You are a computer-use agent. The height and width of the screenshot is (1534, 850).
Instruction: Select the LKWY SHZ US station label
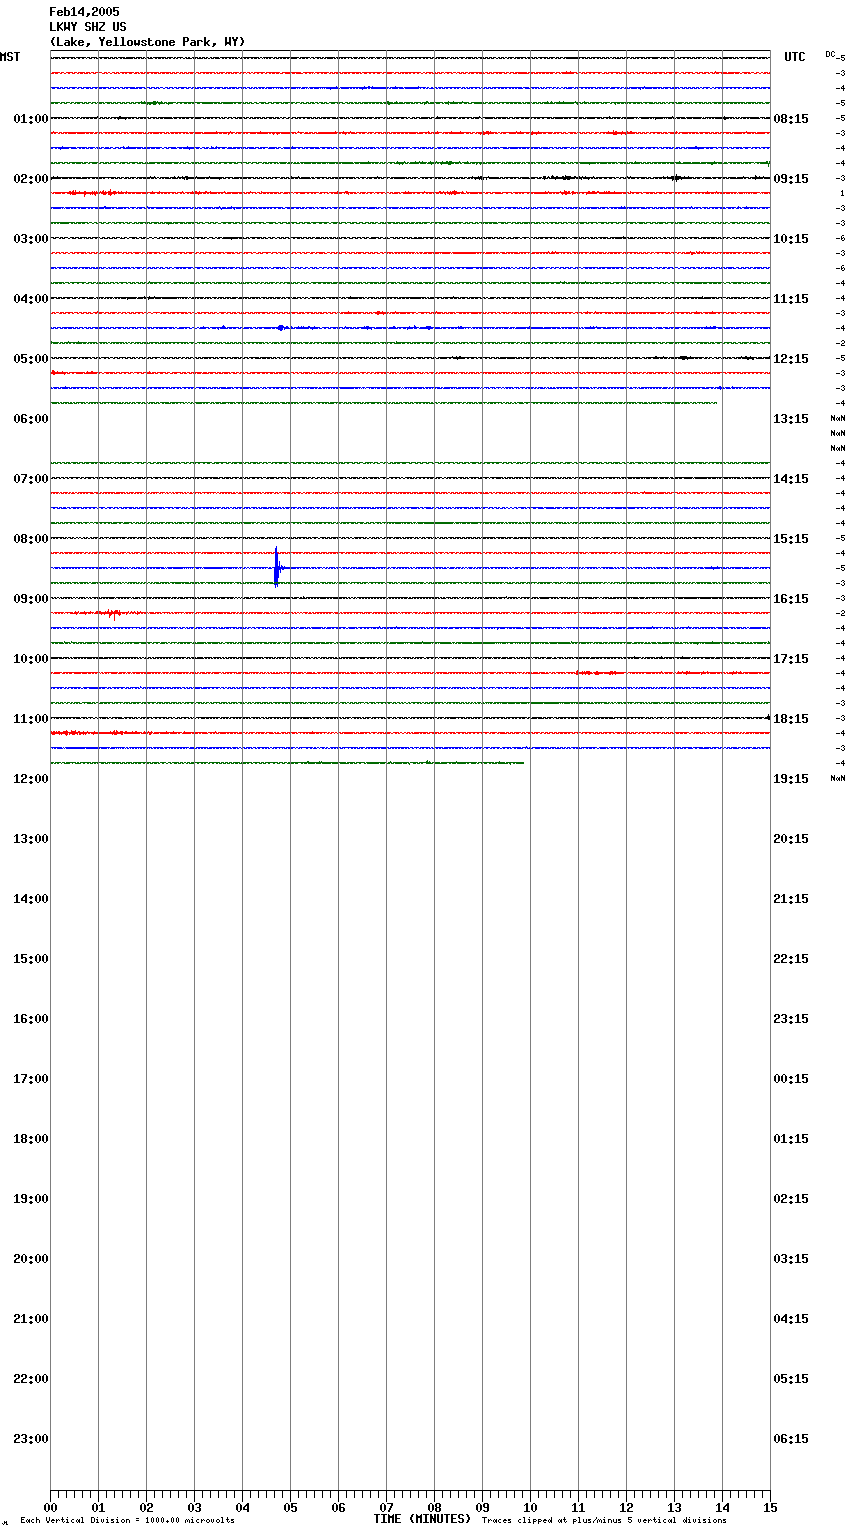(x=88, y=27)
